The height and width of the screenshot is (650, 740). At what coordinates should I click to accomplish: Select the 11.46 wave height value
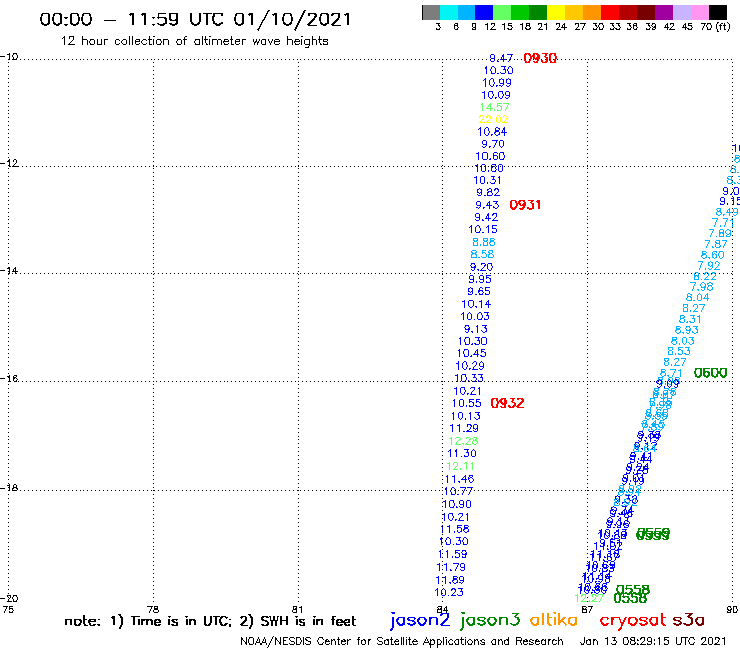click(460, 479)
